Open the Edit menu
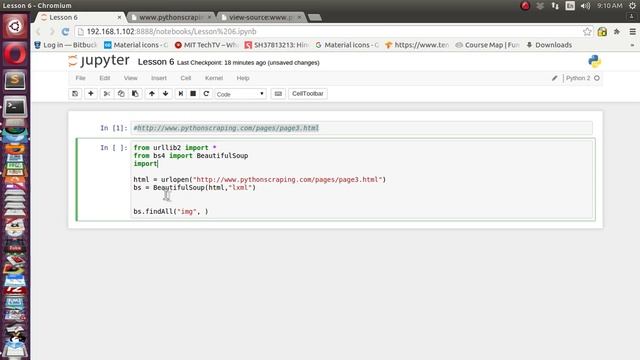Image resolution: width=640 pixels, height=360 pixels. 104,78
